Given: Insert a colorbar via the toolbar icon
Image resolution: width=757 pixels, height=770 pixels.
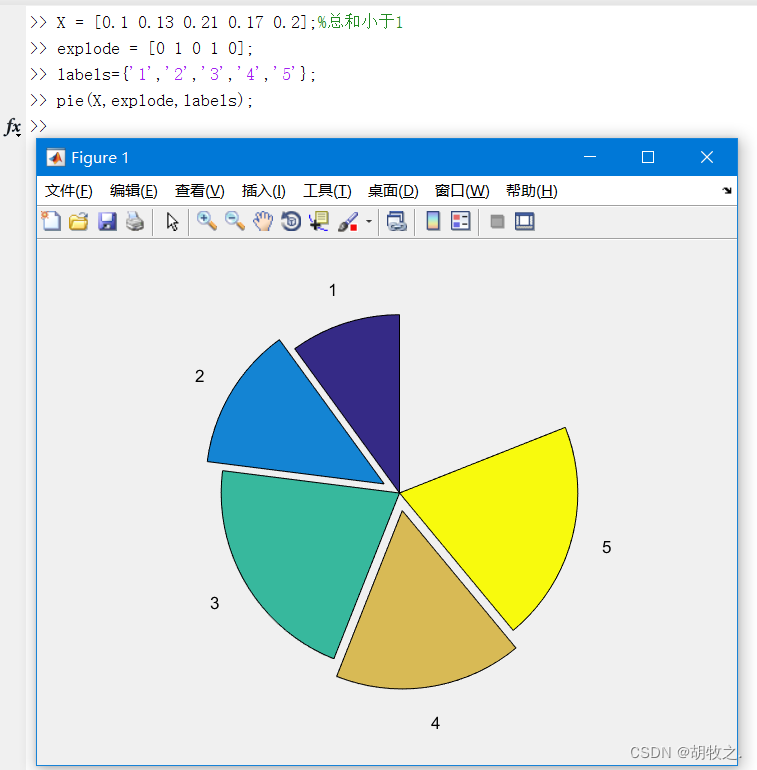Looking at the screenshot, I should coord(433,221).
